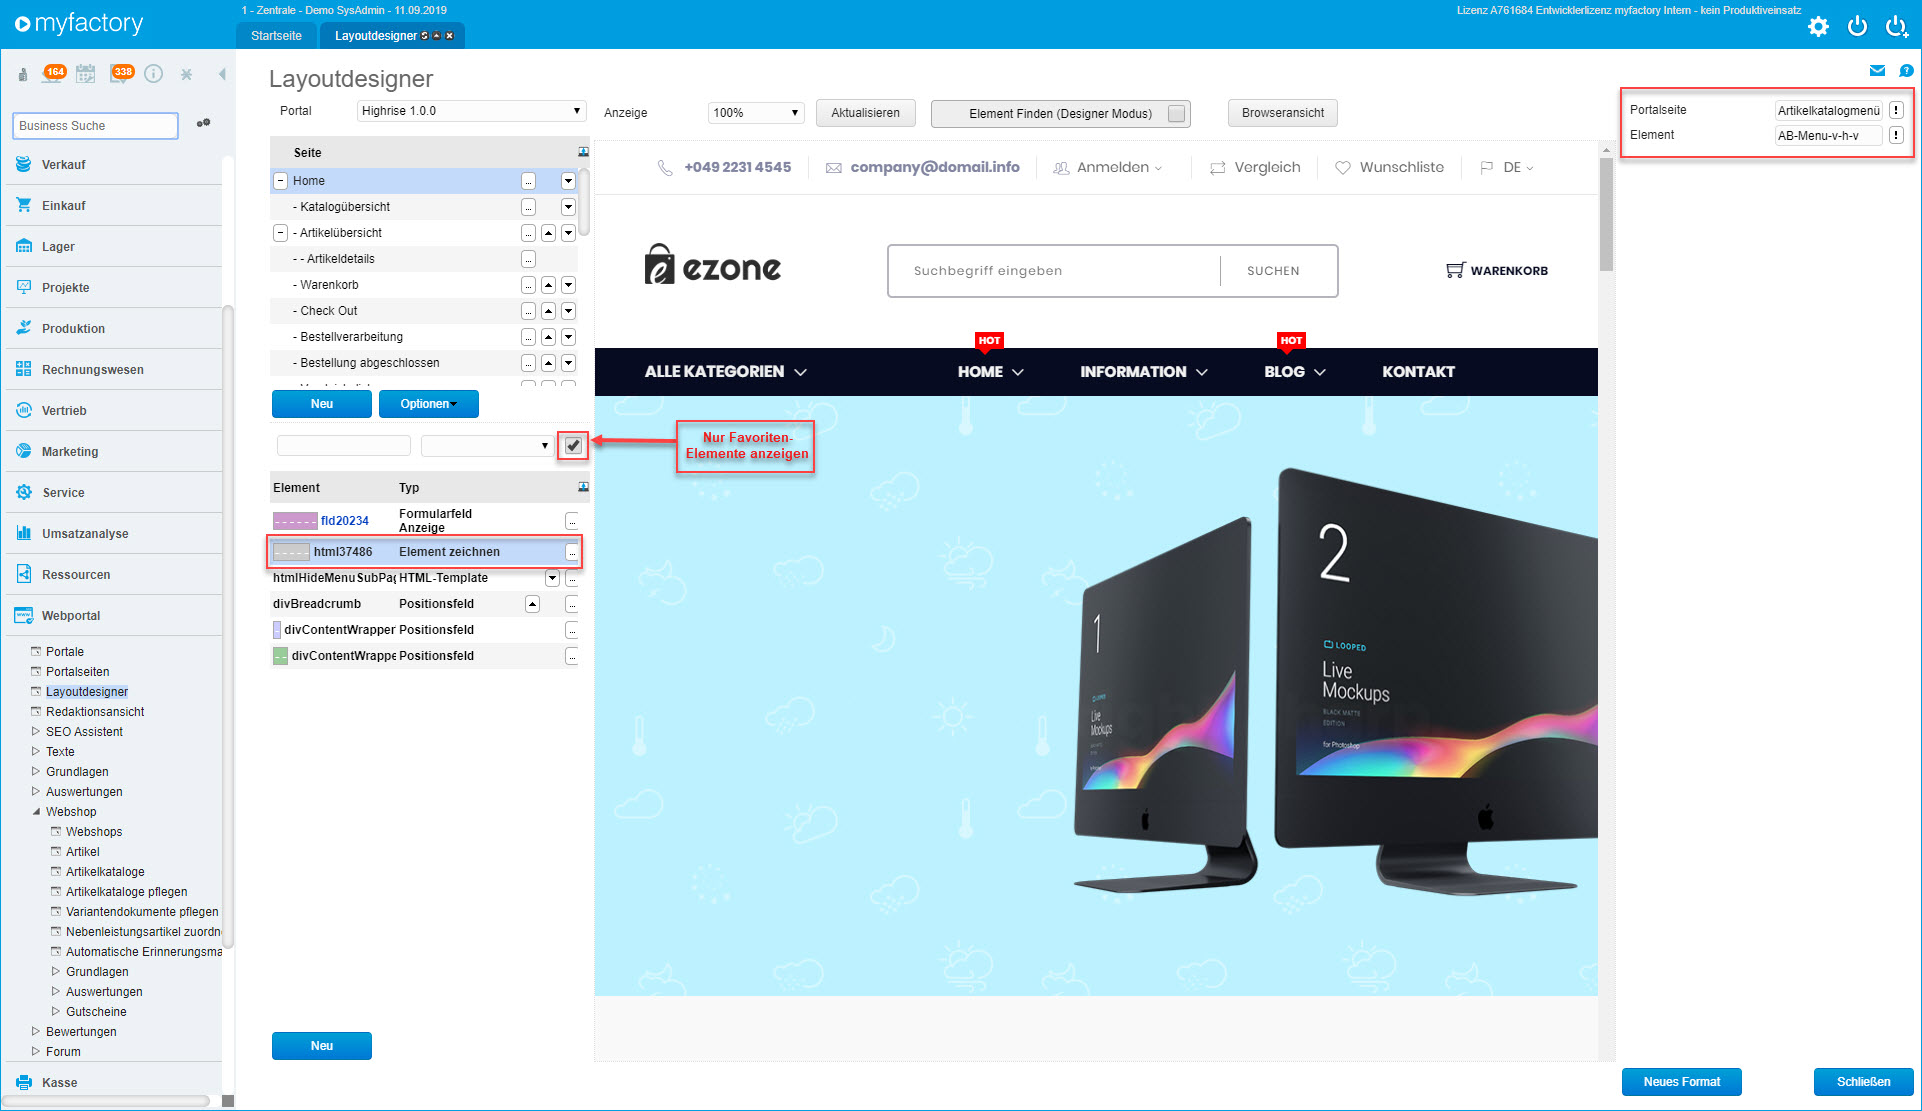The image size is (1922, 1111).
Task: Move the Check Out page up arrow
Action: tap(548, 311)
